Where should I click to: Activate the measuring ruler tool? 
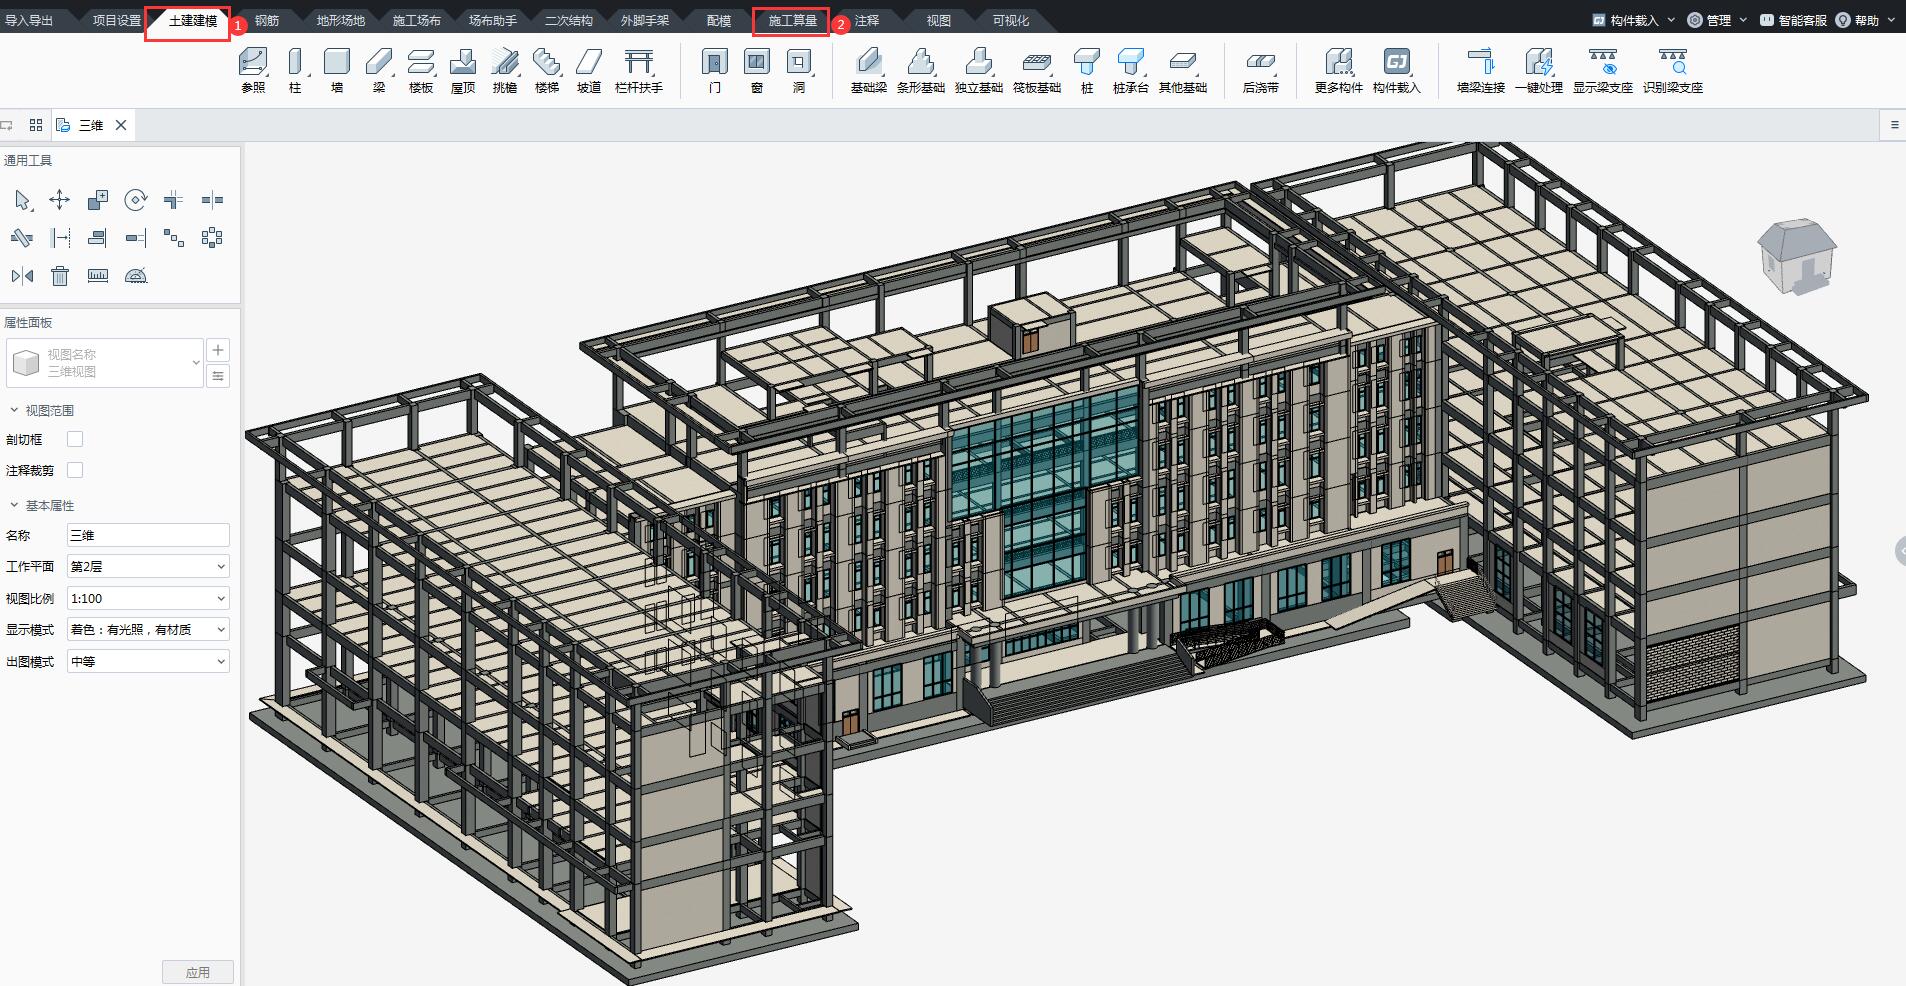click(98, 275)
